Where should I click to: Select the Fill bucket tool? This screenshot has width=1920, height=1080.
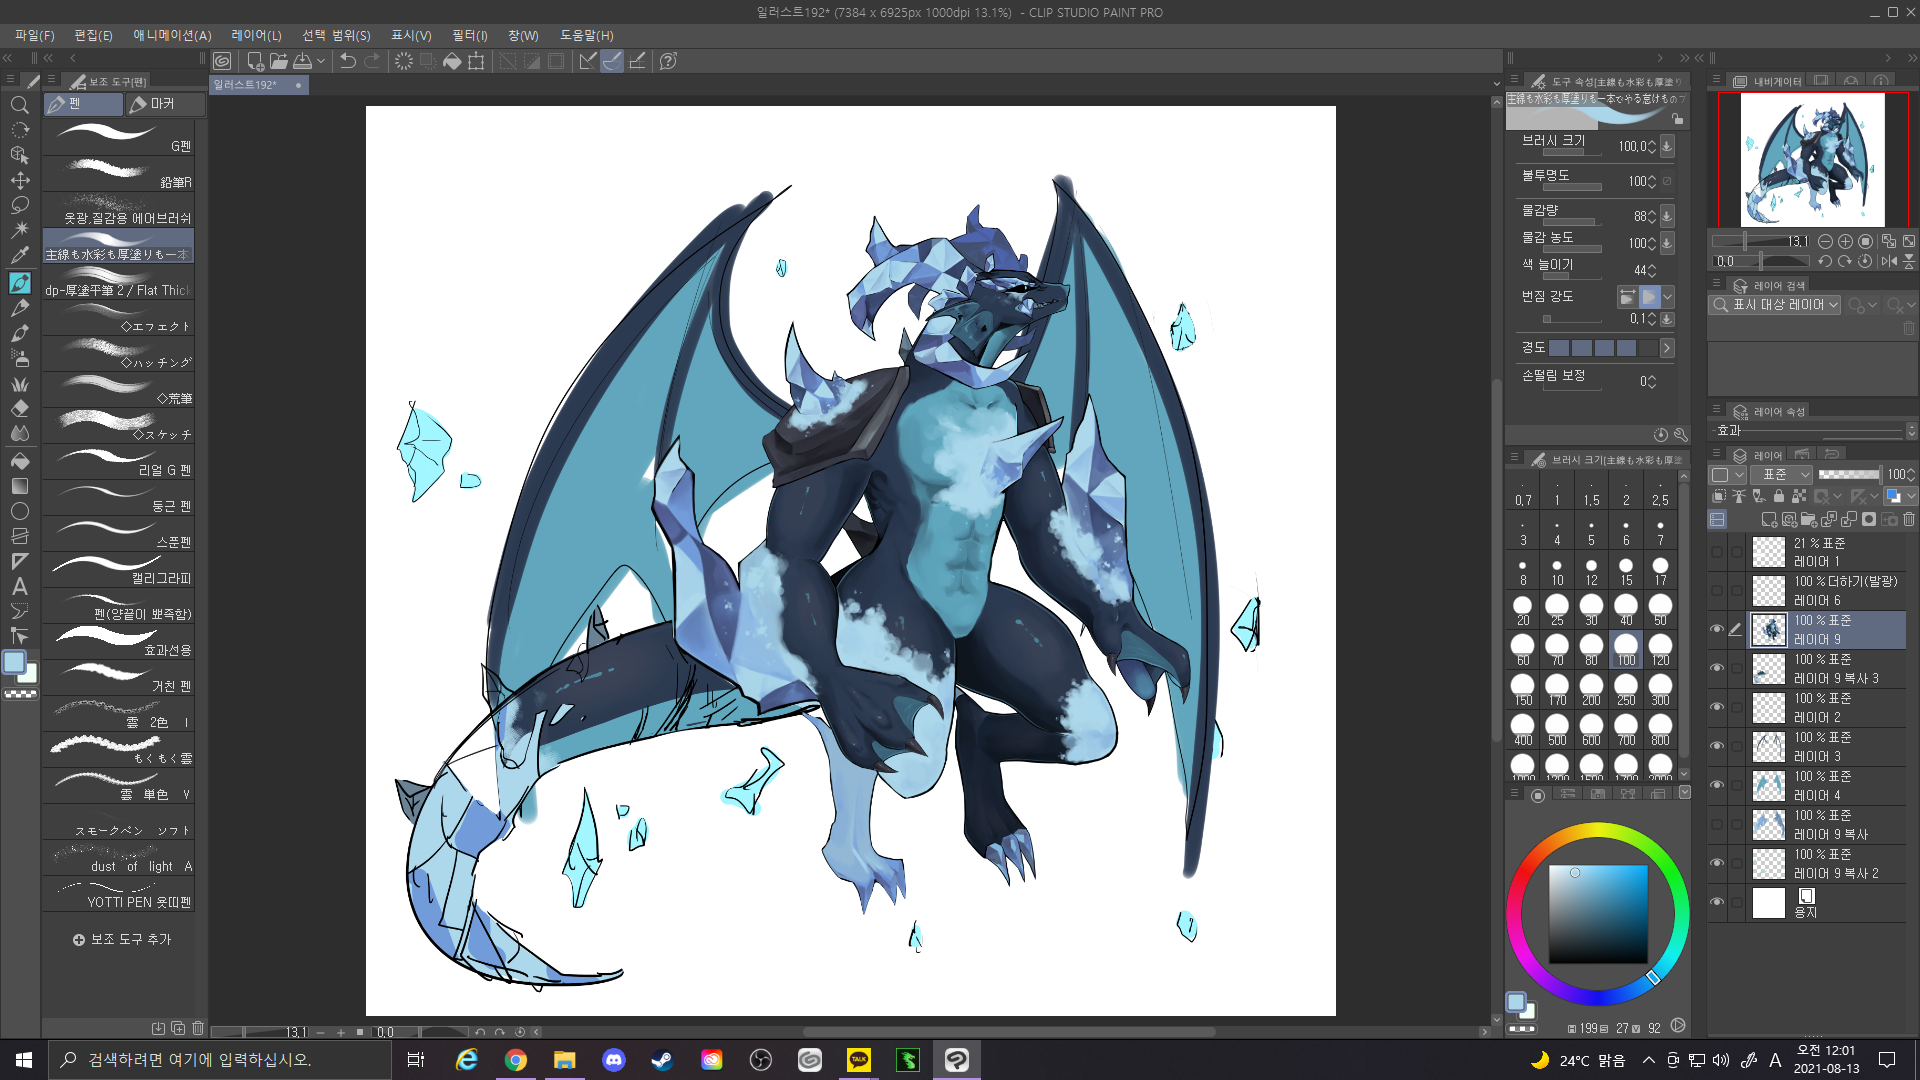tap(19, 461)
